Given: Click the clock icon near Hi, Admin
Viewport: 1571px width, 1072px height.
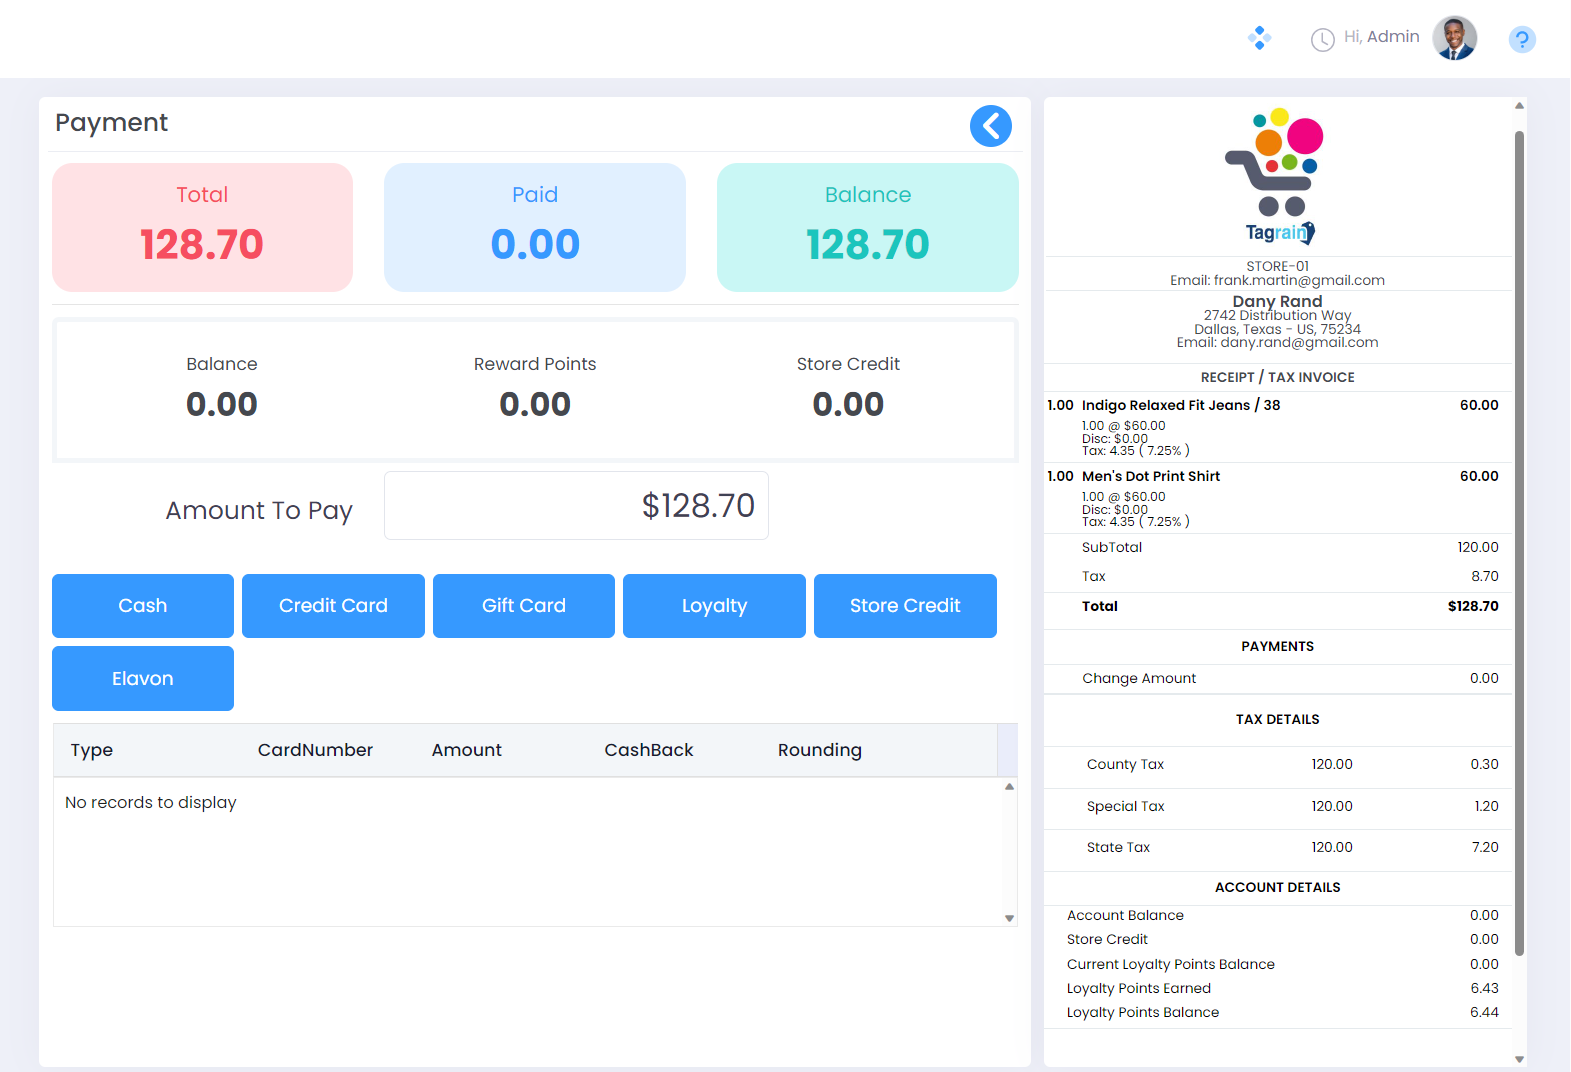Looking at the screenshot, I should (x=1322, y=39).
